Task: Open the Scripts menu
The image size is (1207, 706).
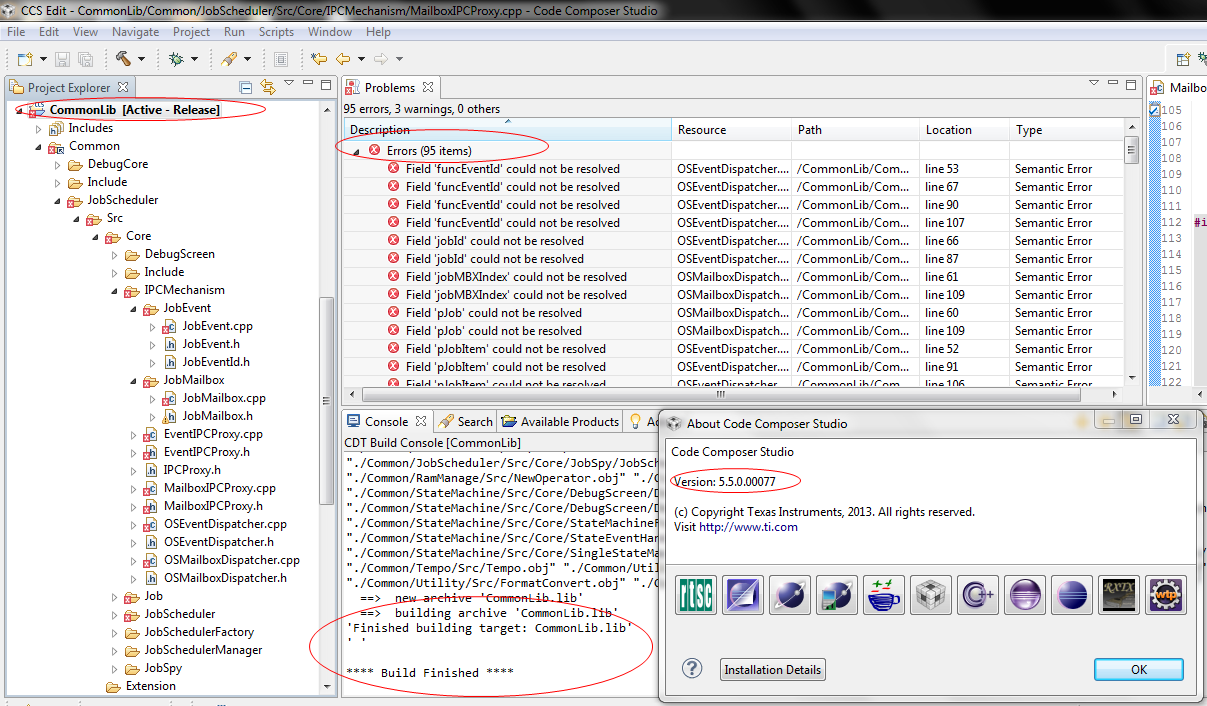Action: [x=276, y=32]
